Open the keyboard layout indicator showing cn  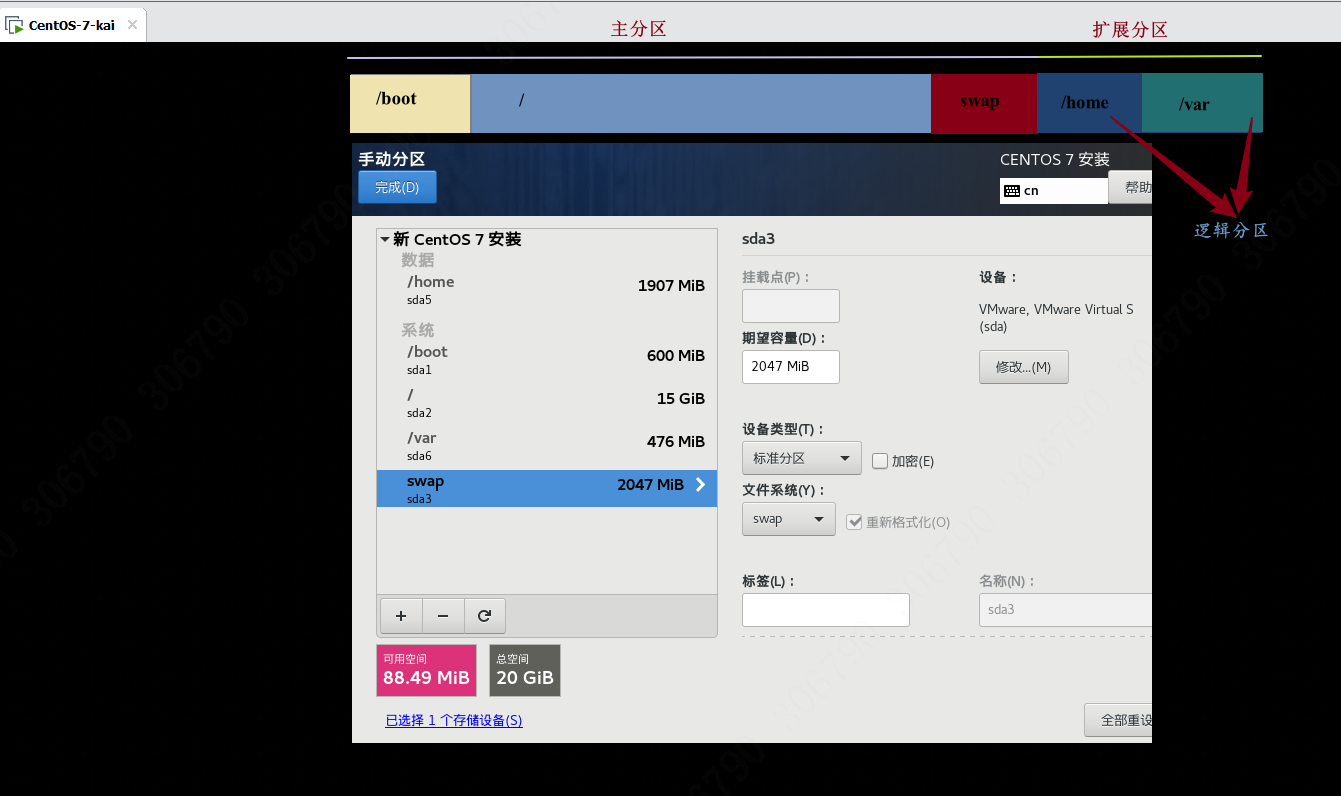coord(1053,190)
